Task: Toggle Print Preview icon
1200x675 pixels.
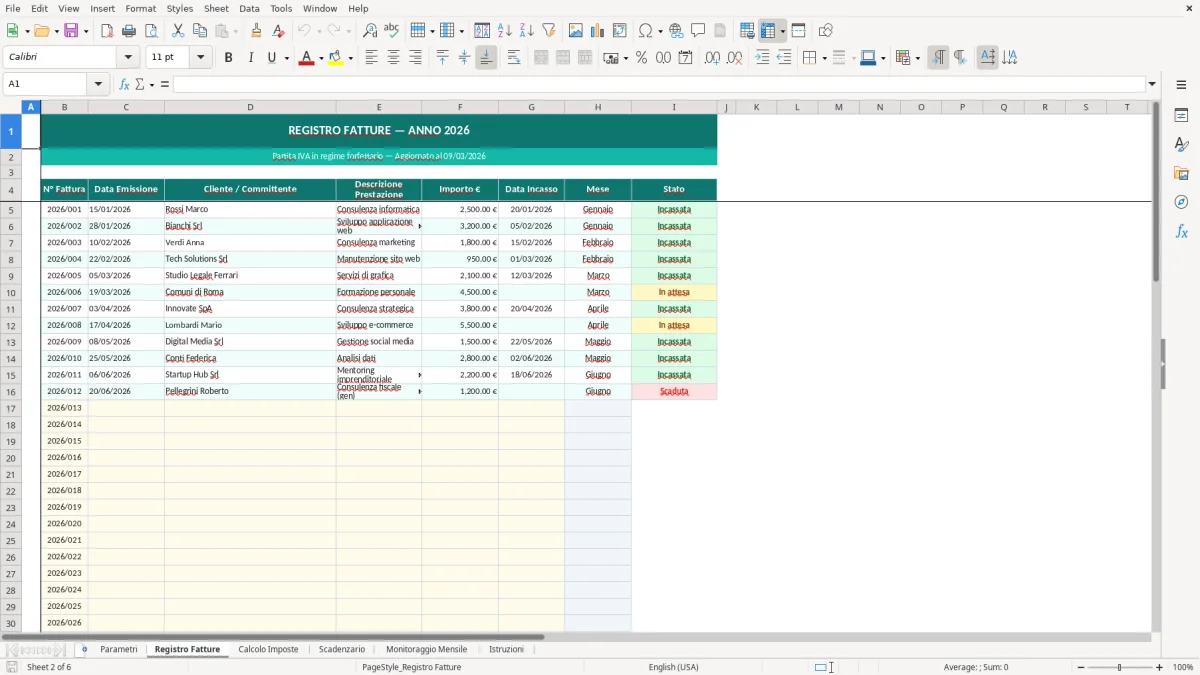Action: tap(150, 31)
